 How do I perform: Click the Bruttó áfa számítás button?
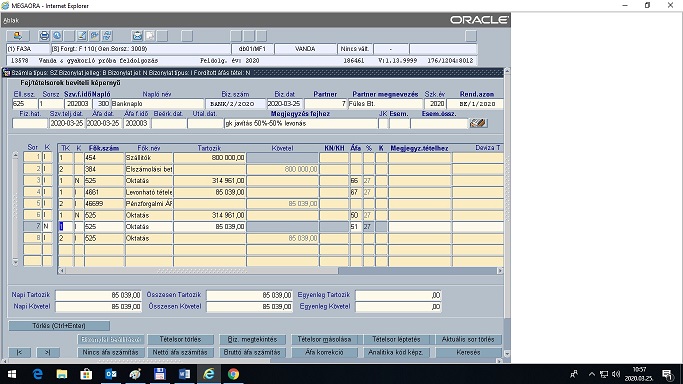pyautogui.click(x=252, y=352)
